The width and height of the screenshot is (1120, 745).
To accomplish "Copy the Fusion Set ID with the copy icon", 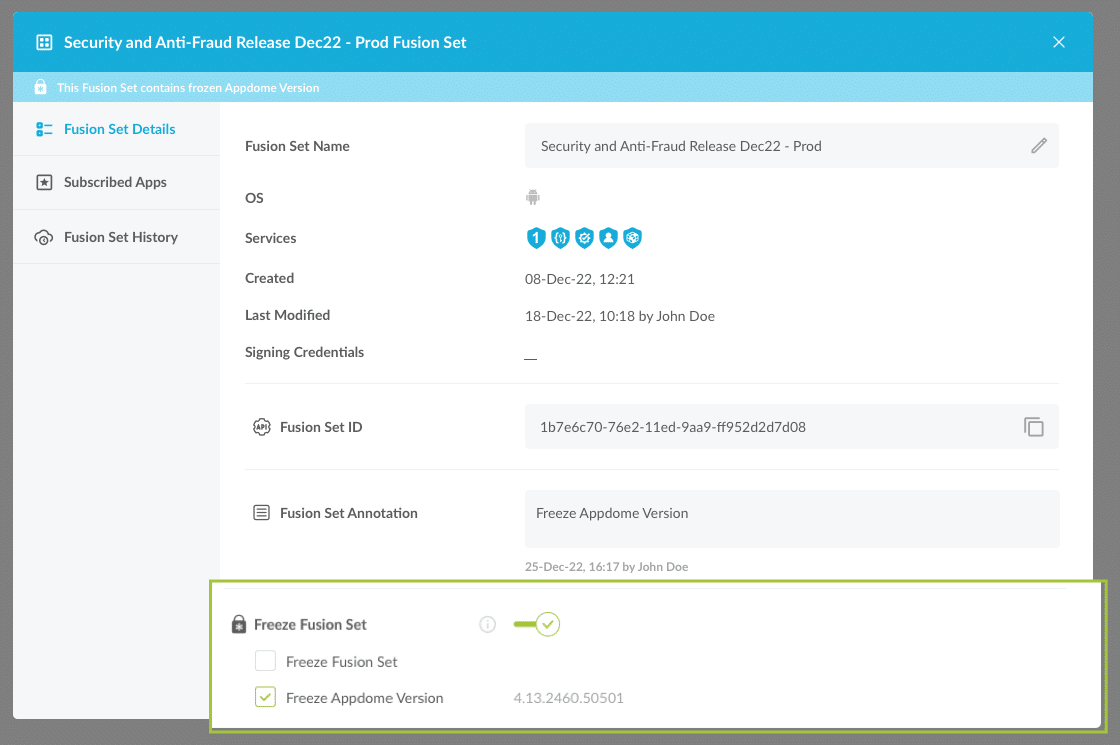I will pos(1033,427).
